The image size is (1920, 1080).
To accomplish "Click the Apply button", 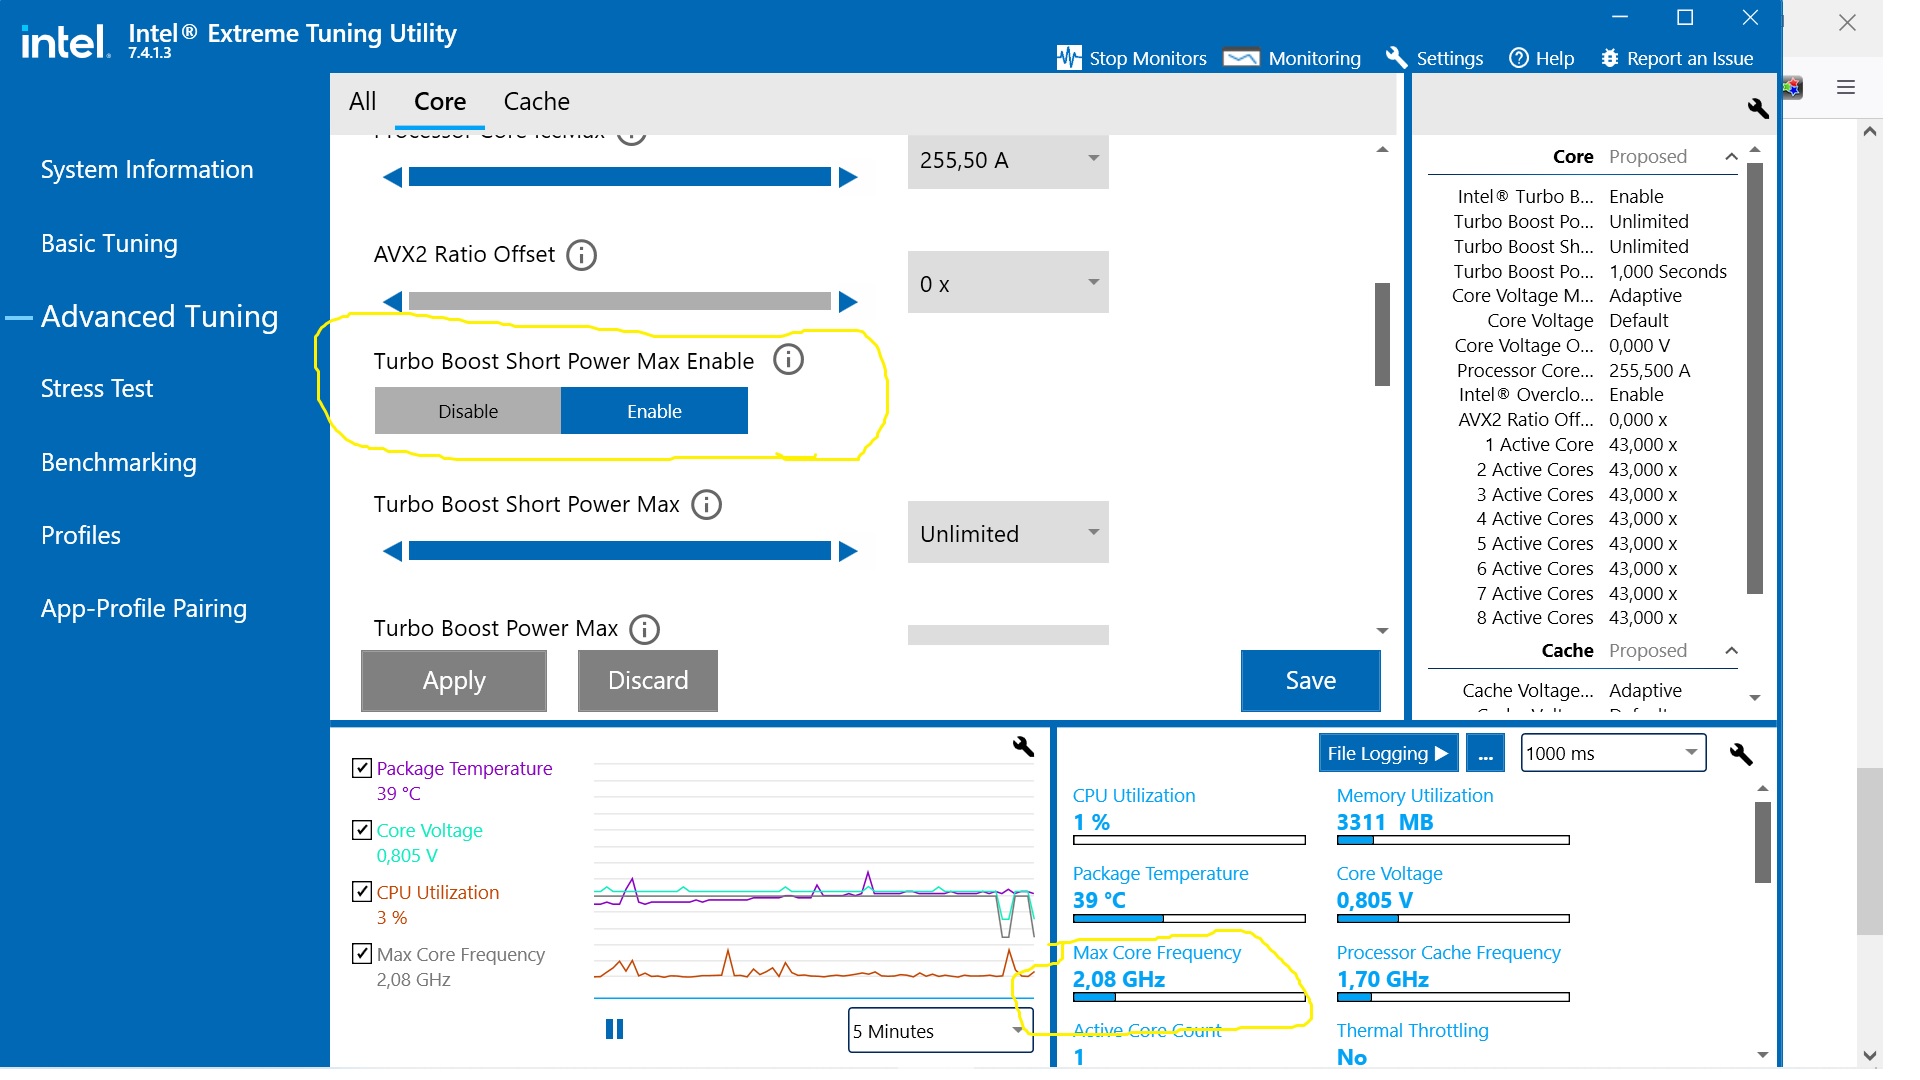I will 453,681.
